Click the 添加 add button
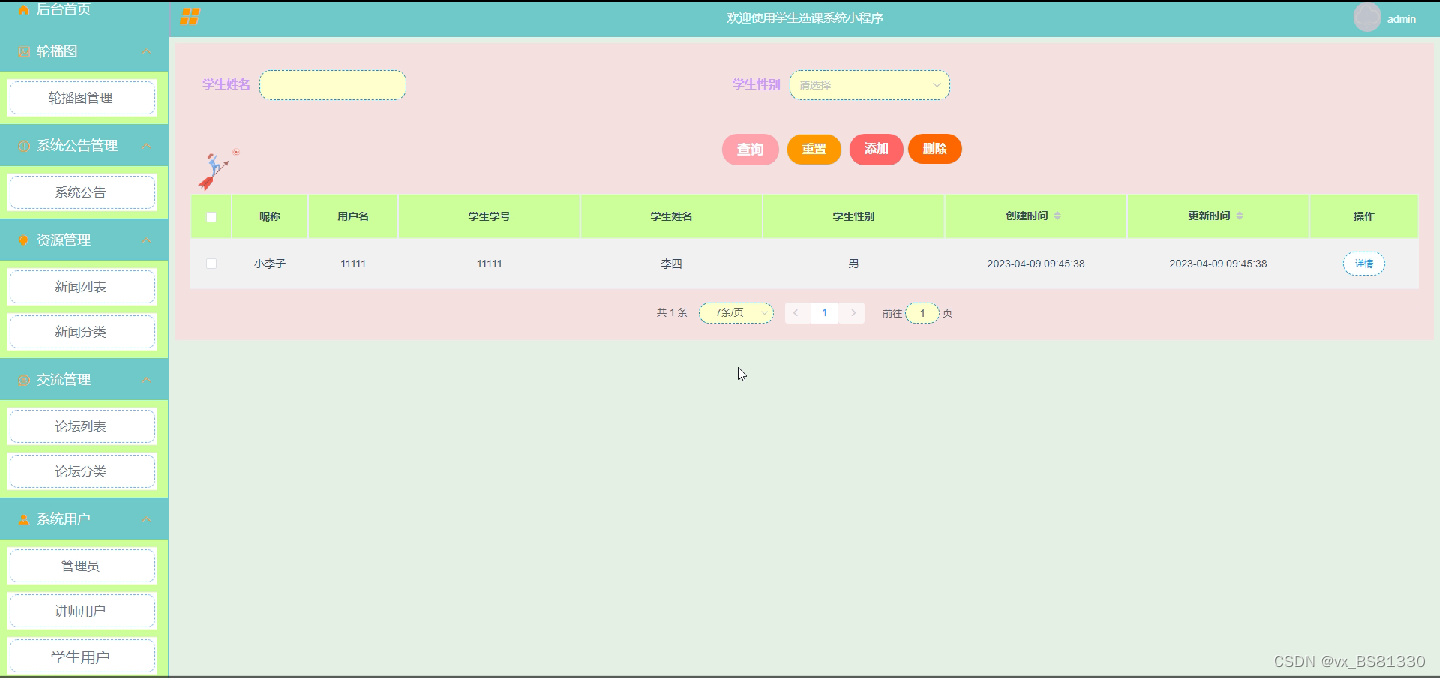This screenshot has width=1440, height=678. [x=876, y=149]
